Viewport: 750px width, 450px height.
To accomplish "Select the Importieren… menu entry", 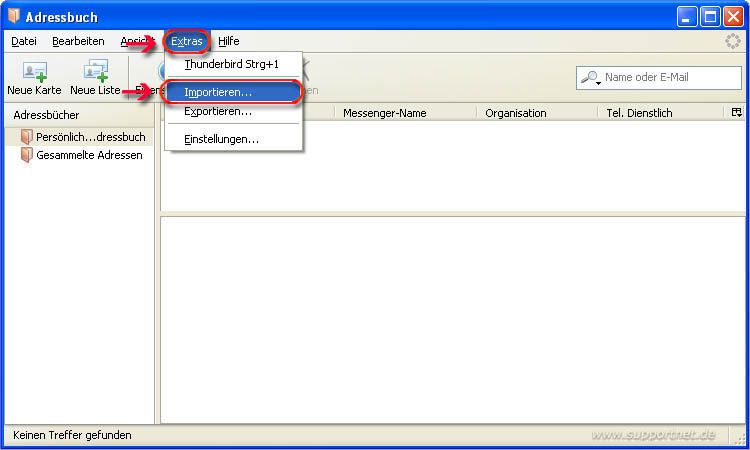I will (233, 92).
